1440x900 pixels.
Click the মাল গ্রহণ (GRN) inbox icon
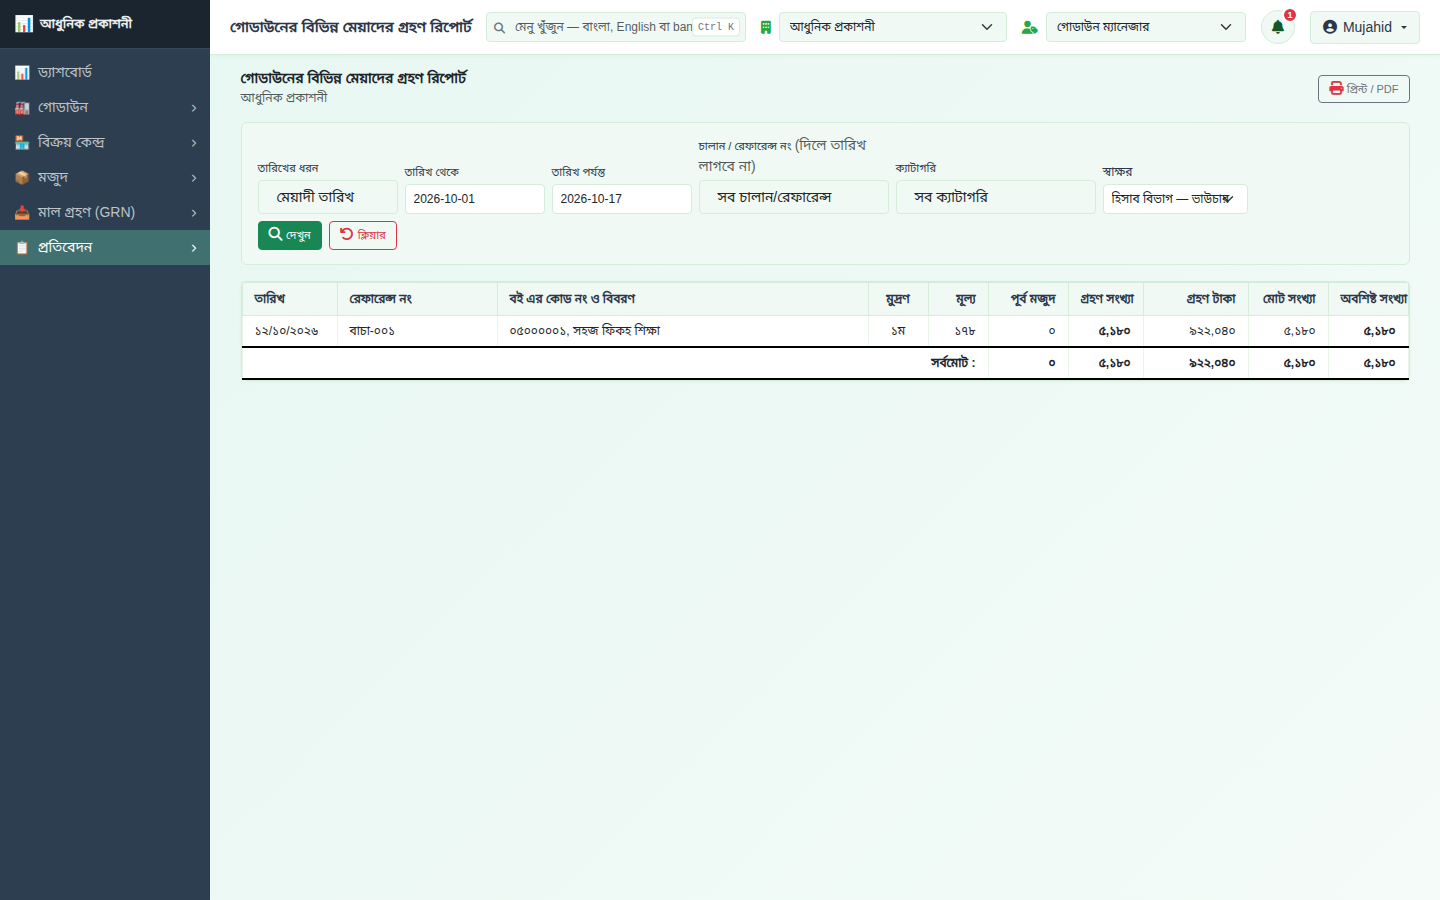point(22,213)
